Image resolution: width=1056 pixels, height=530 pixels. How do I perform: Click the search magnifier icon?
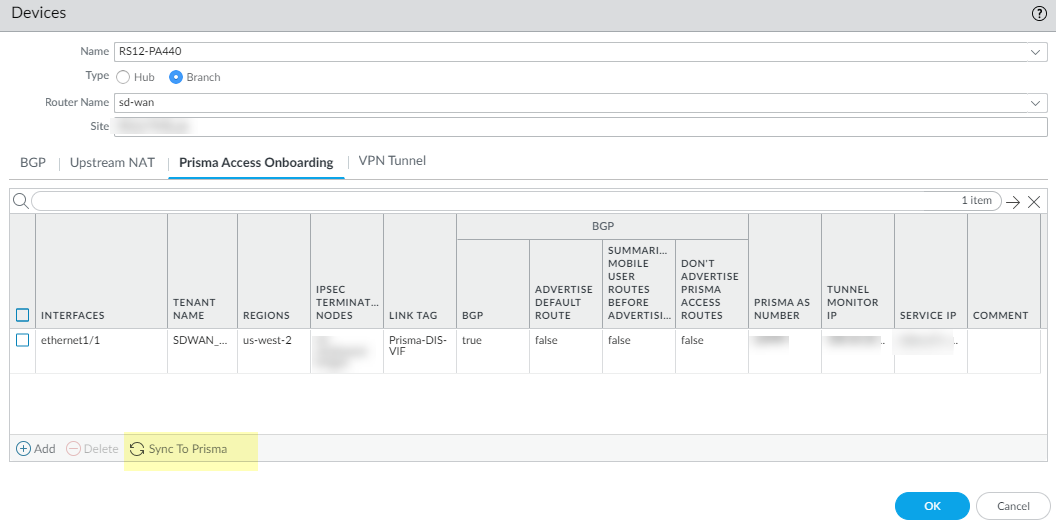20,201
